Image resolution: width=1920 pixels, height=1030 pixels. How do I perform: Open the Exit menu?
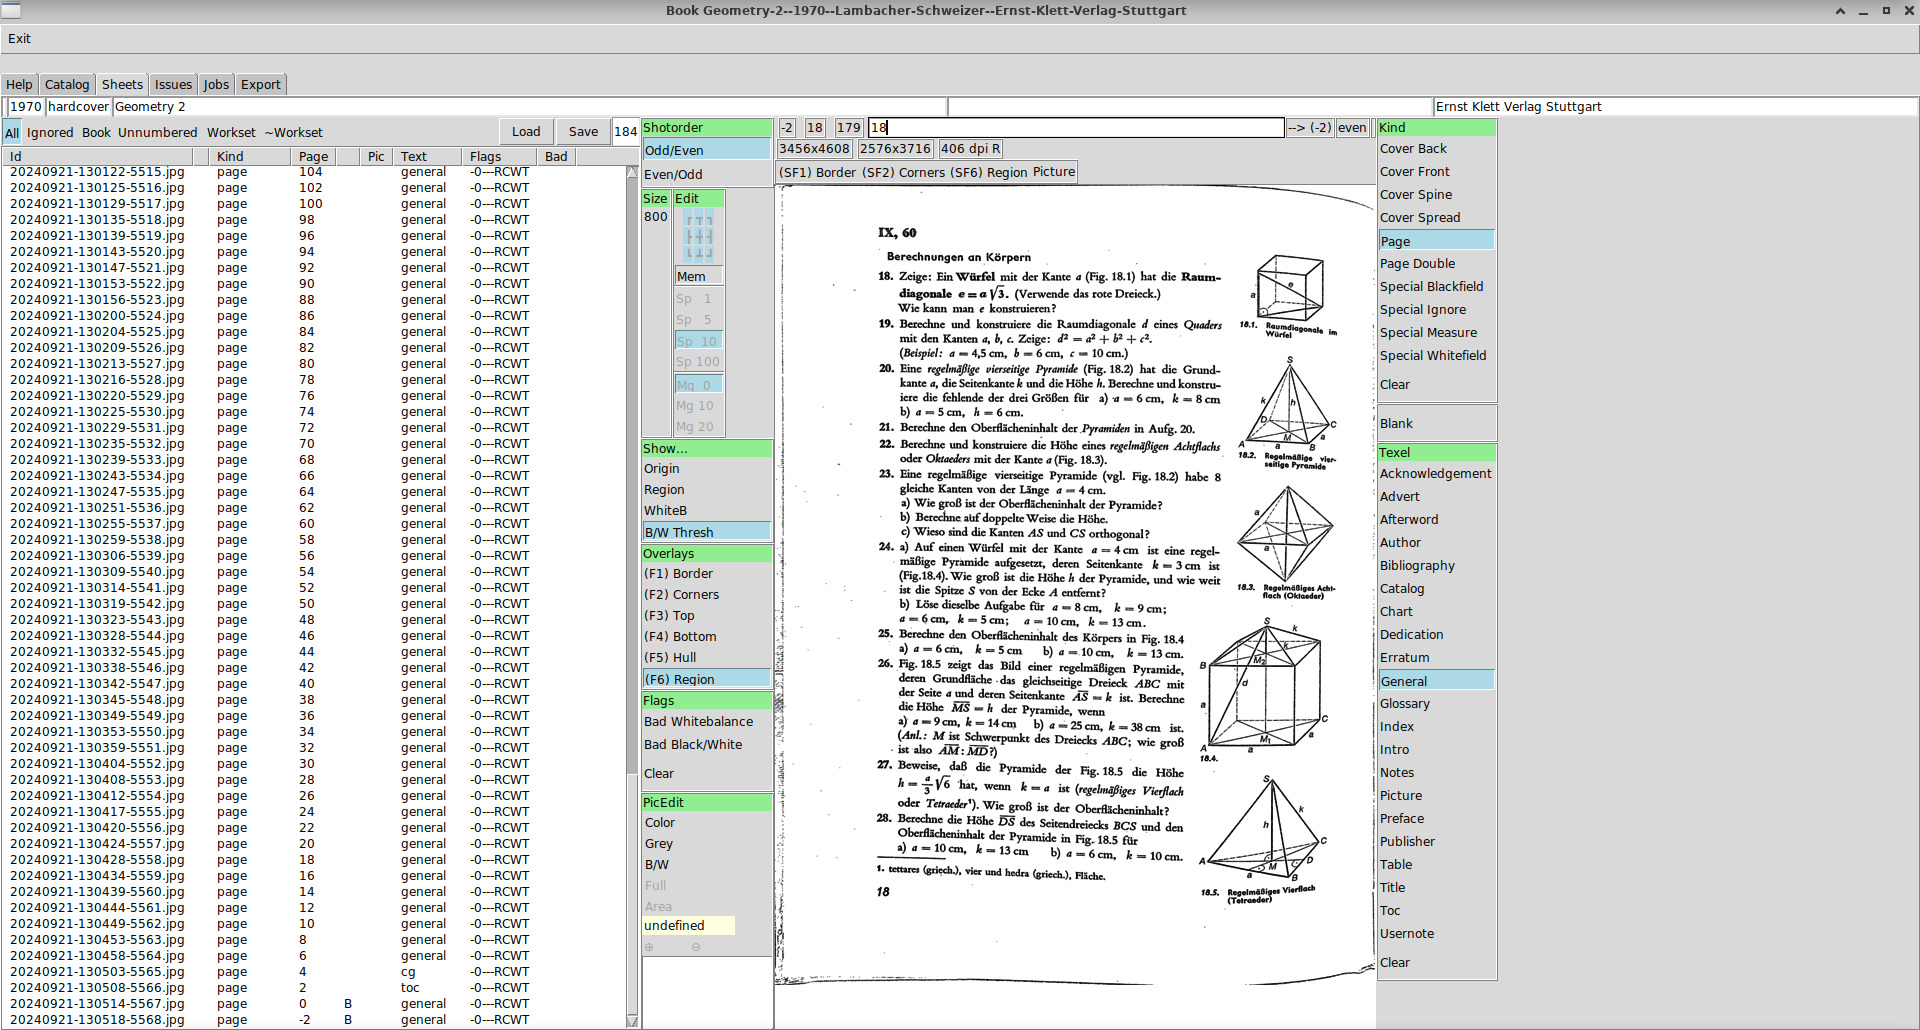tap(19, 39)
